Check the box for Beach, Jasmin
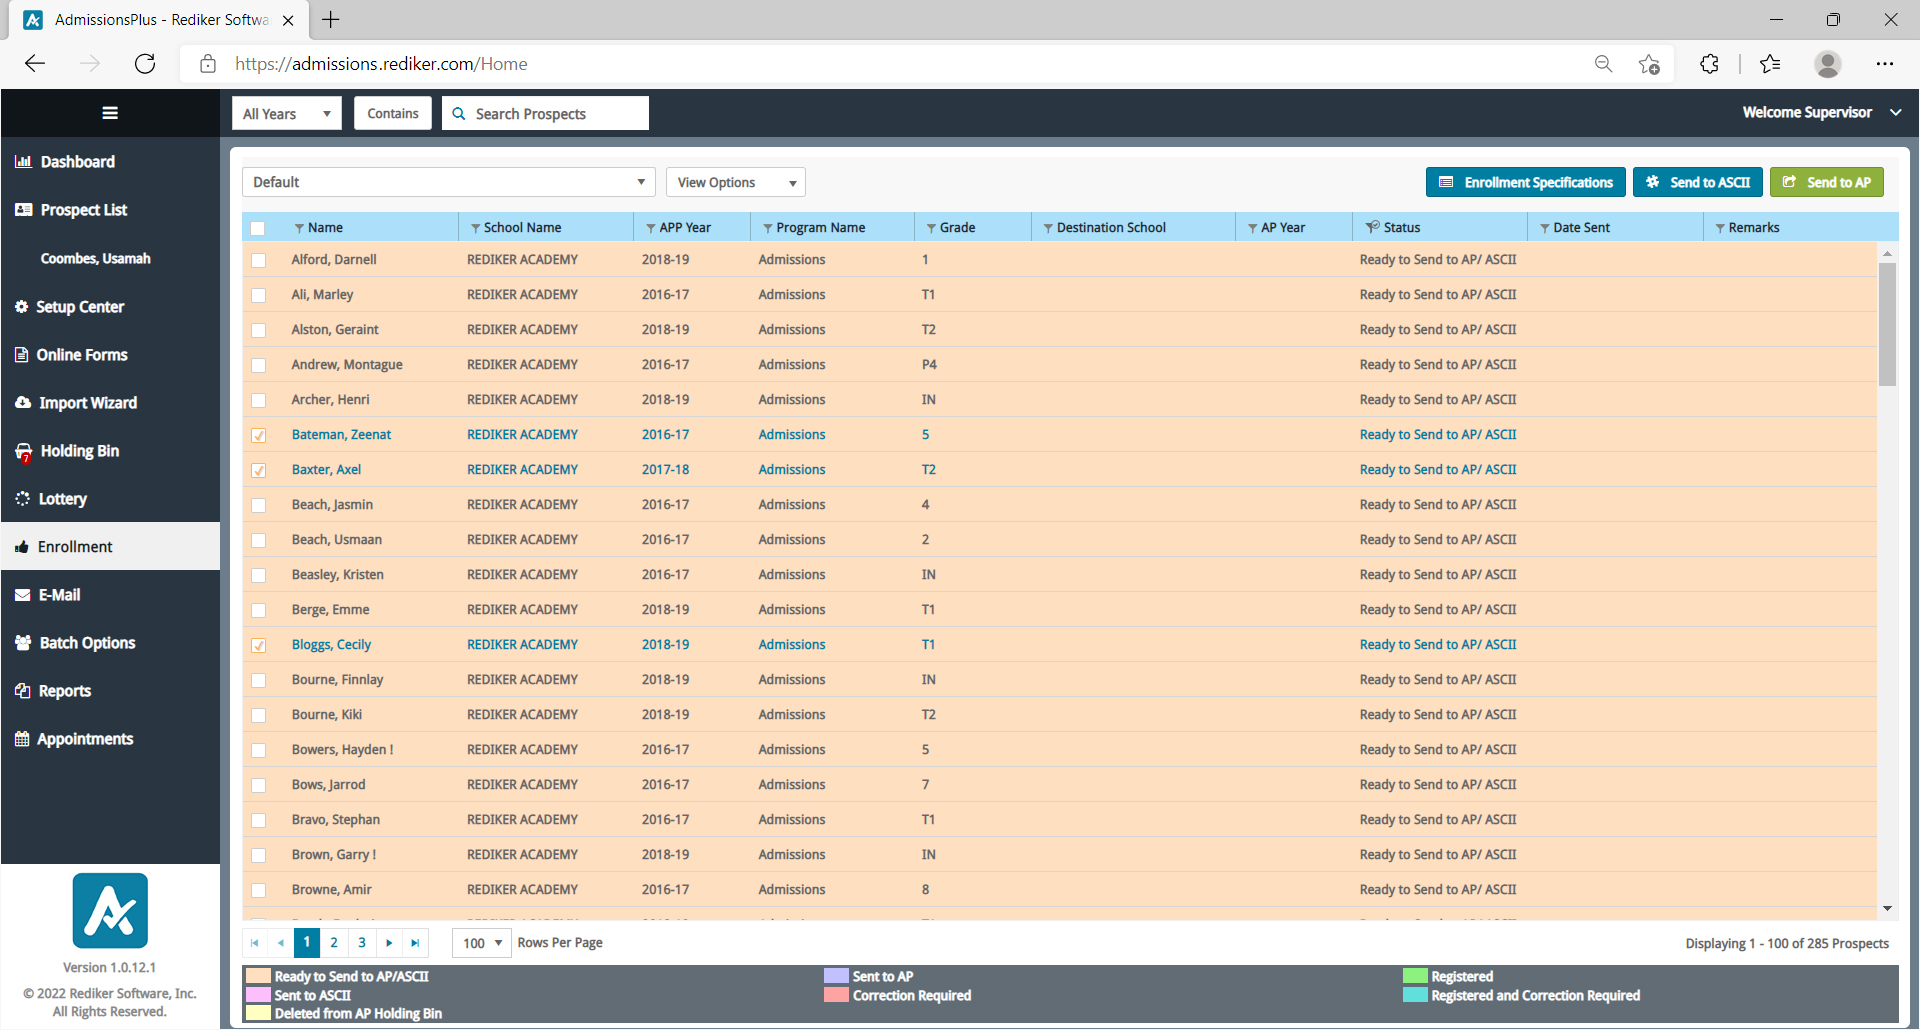The width and height of the screenshot is (1920, 1030). (x=258, y=505)
